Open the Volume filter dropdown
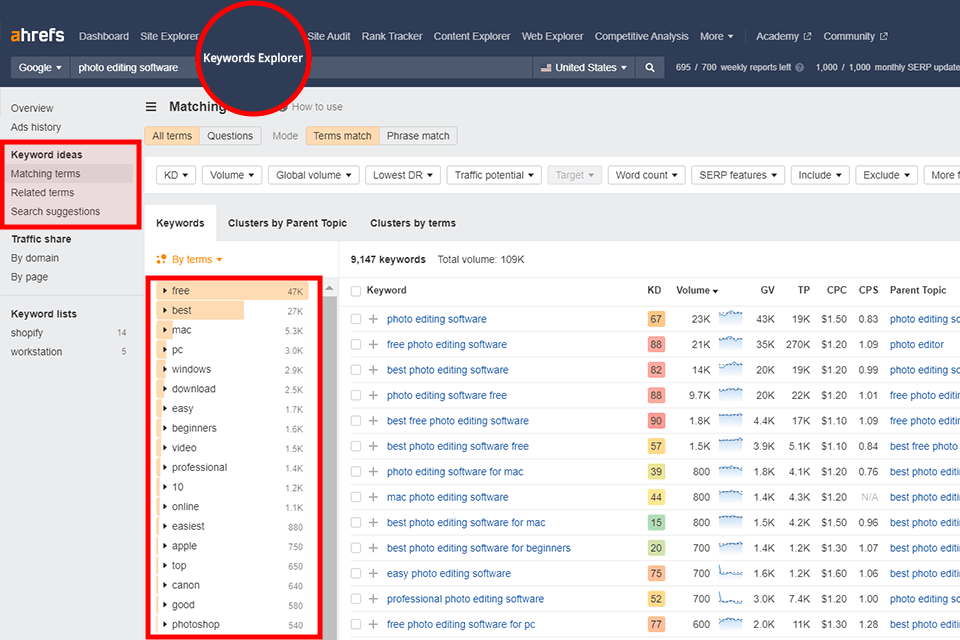The height and width of the screenshot is (640, 960). [232, 175]
